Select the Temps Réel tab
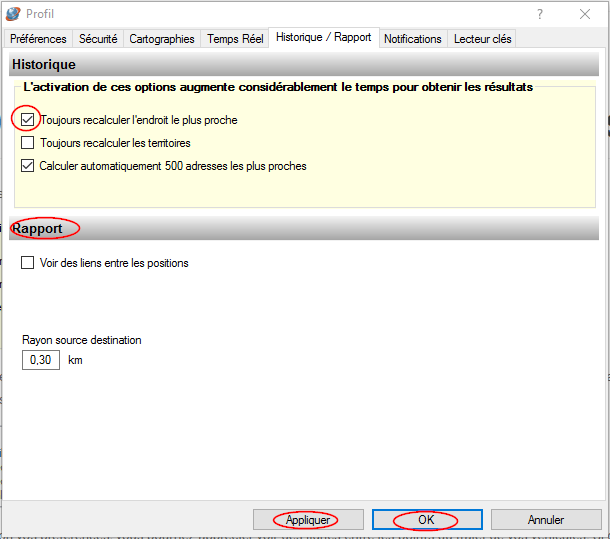The height and width of the screenshot is (539, 610). click(x=234, y=39)
